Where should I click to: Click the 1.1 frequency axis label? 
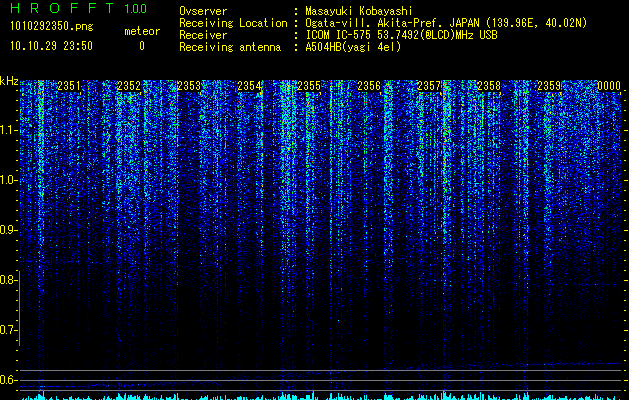click(x=8, y=130)
